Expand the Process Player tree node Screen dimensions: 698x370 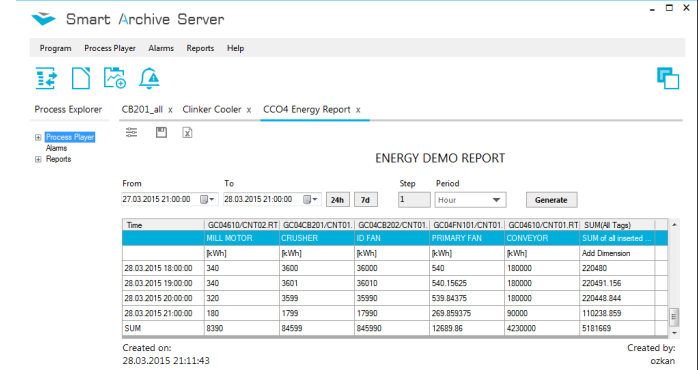click(x=38, y=138)
